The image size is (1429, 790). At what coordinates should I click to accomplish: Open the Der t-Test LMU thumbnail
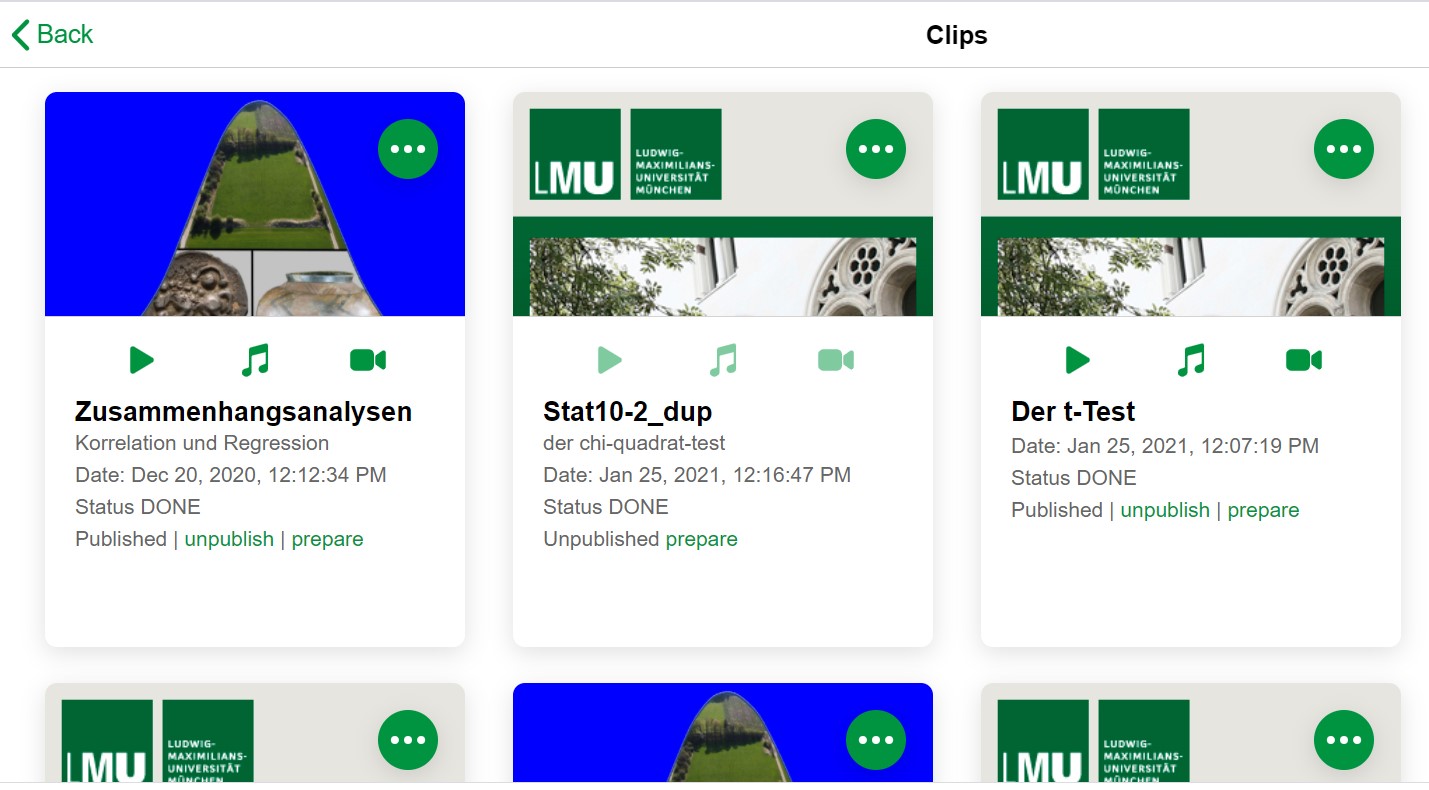(x=1191, y=204)
